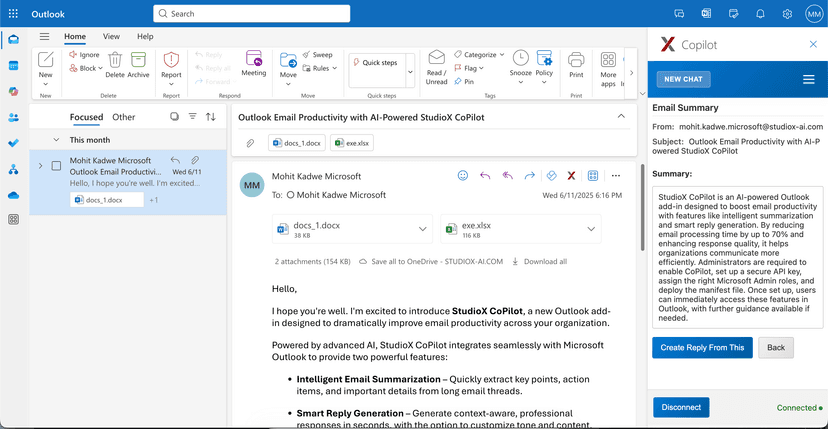Click the Download all attachments link
Viewport: 828px width, 429px height.
[x=540, y=262]
